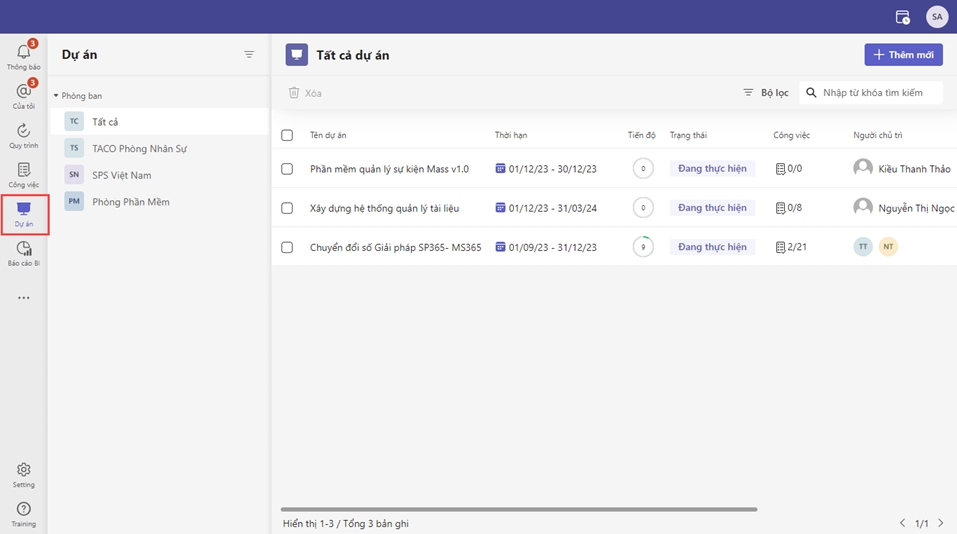
Task: Select Phòng Phần Mềm department
Action: (x=130, y=202)
